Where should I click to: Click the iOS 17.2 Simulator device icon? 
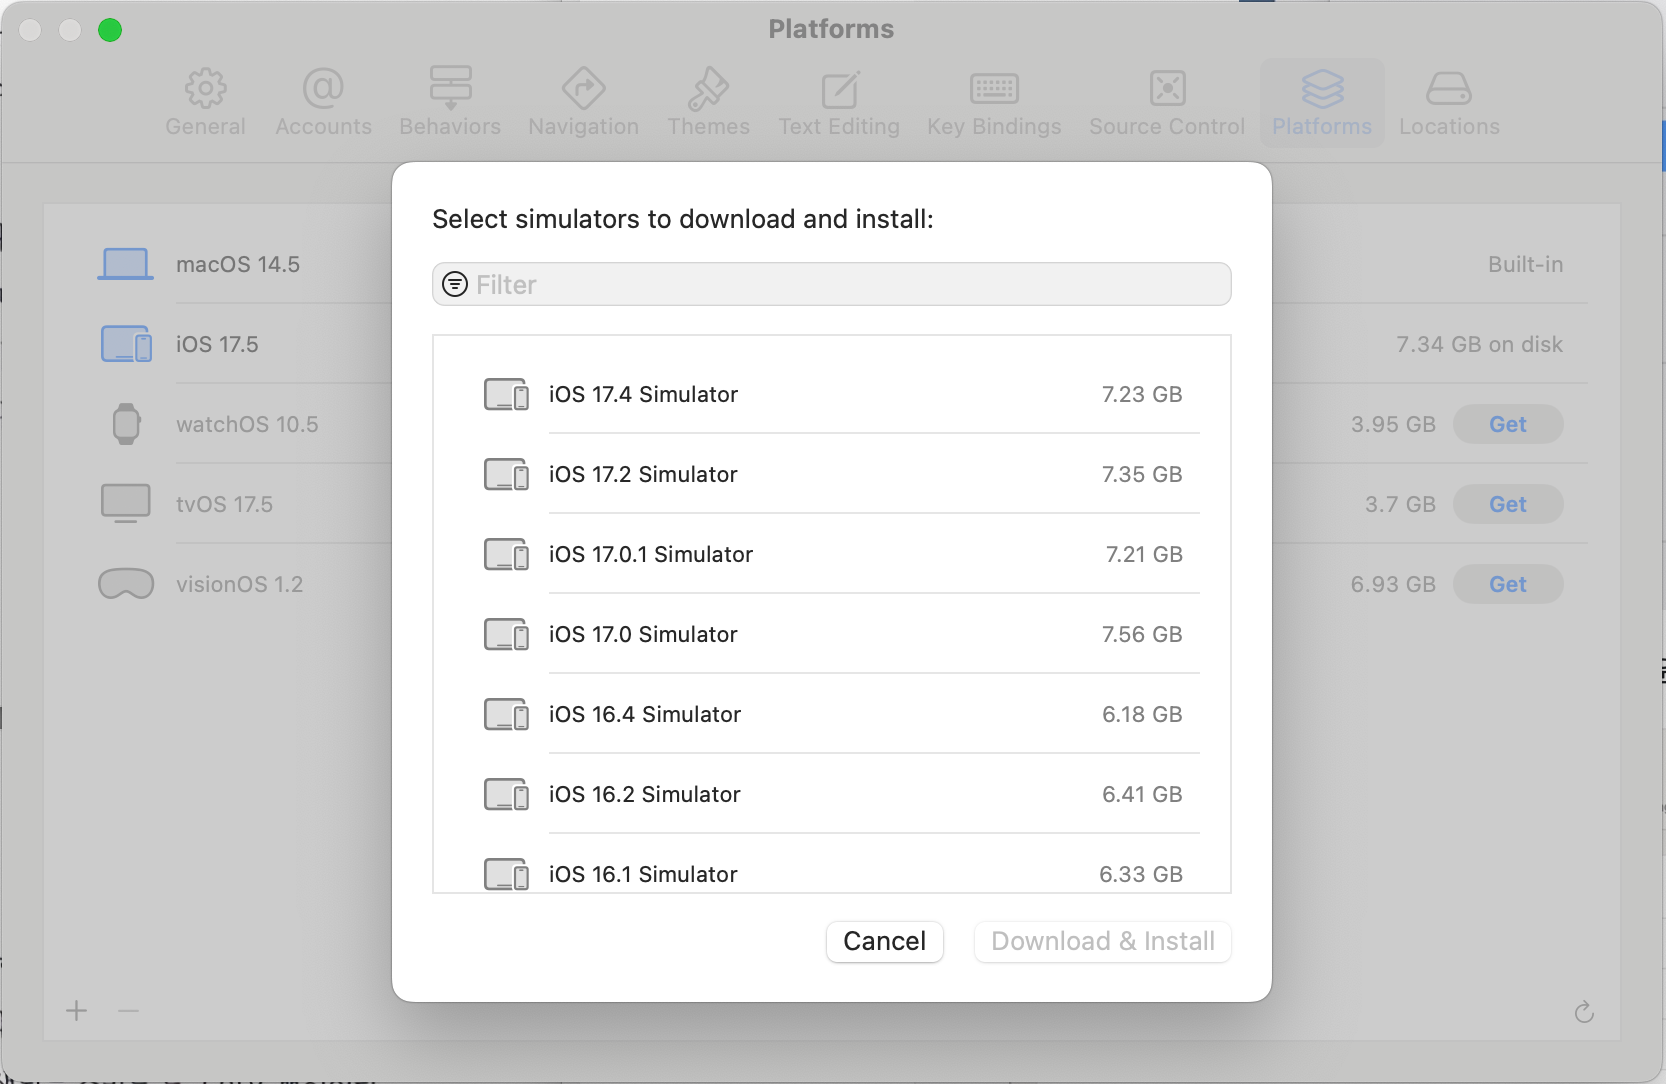click(x=507, y=474)
